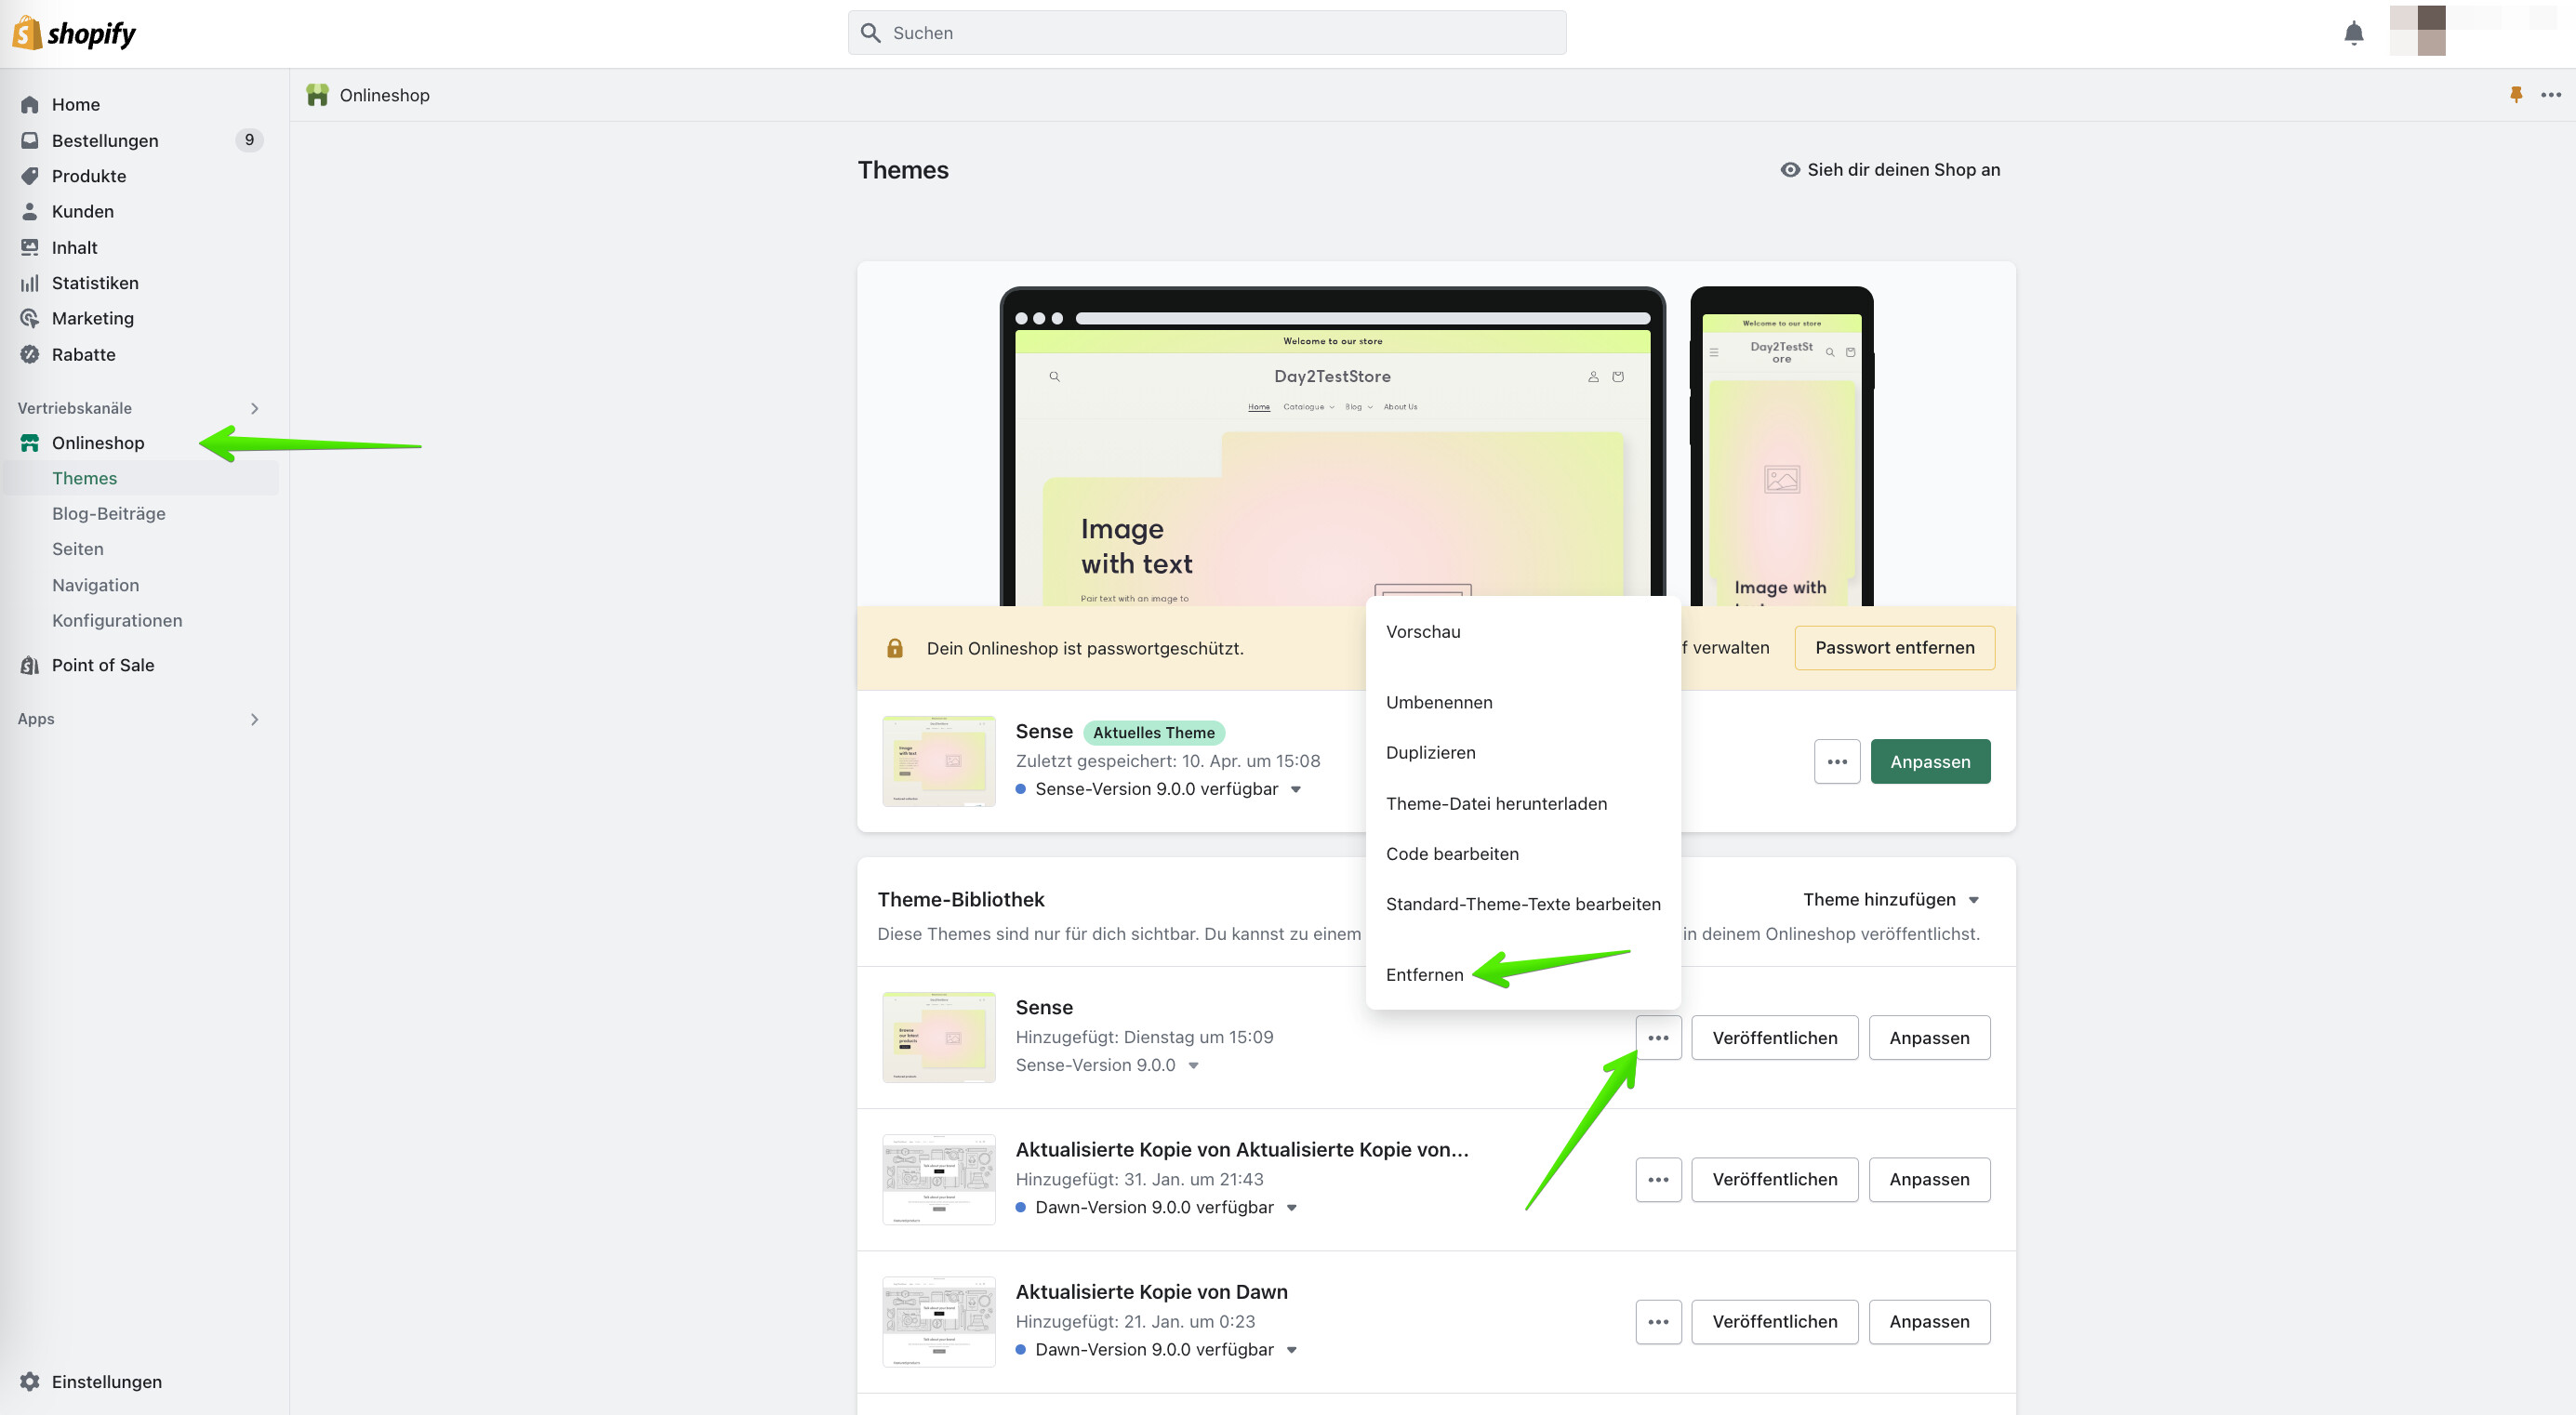
Task: Open three-dot menu for Aktualisierte Kopie von Dawn
Action: 1657,1321
